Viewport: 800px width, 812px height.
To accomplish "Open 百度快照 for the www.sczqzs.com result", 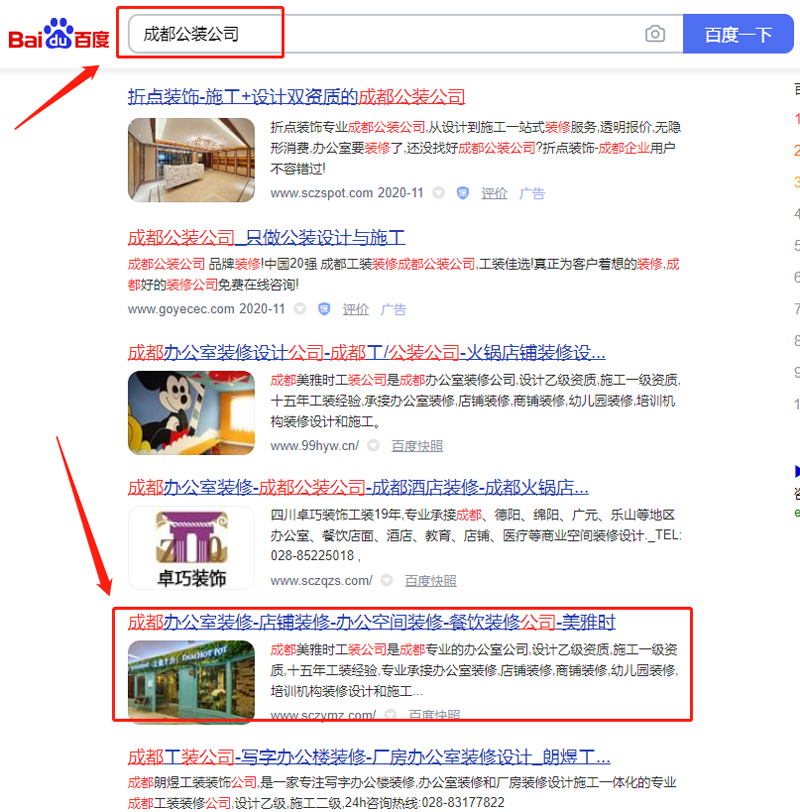I will tap(431, 580).
